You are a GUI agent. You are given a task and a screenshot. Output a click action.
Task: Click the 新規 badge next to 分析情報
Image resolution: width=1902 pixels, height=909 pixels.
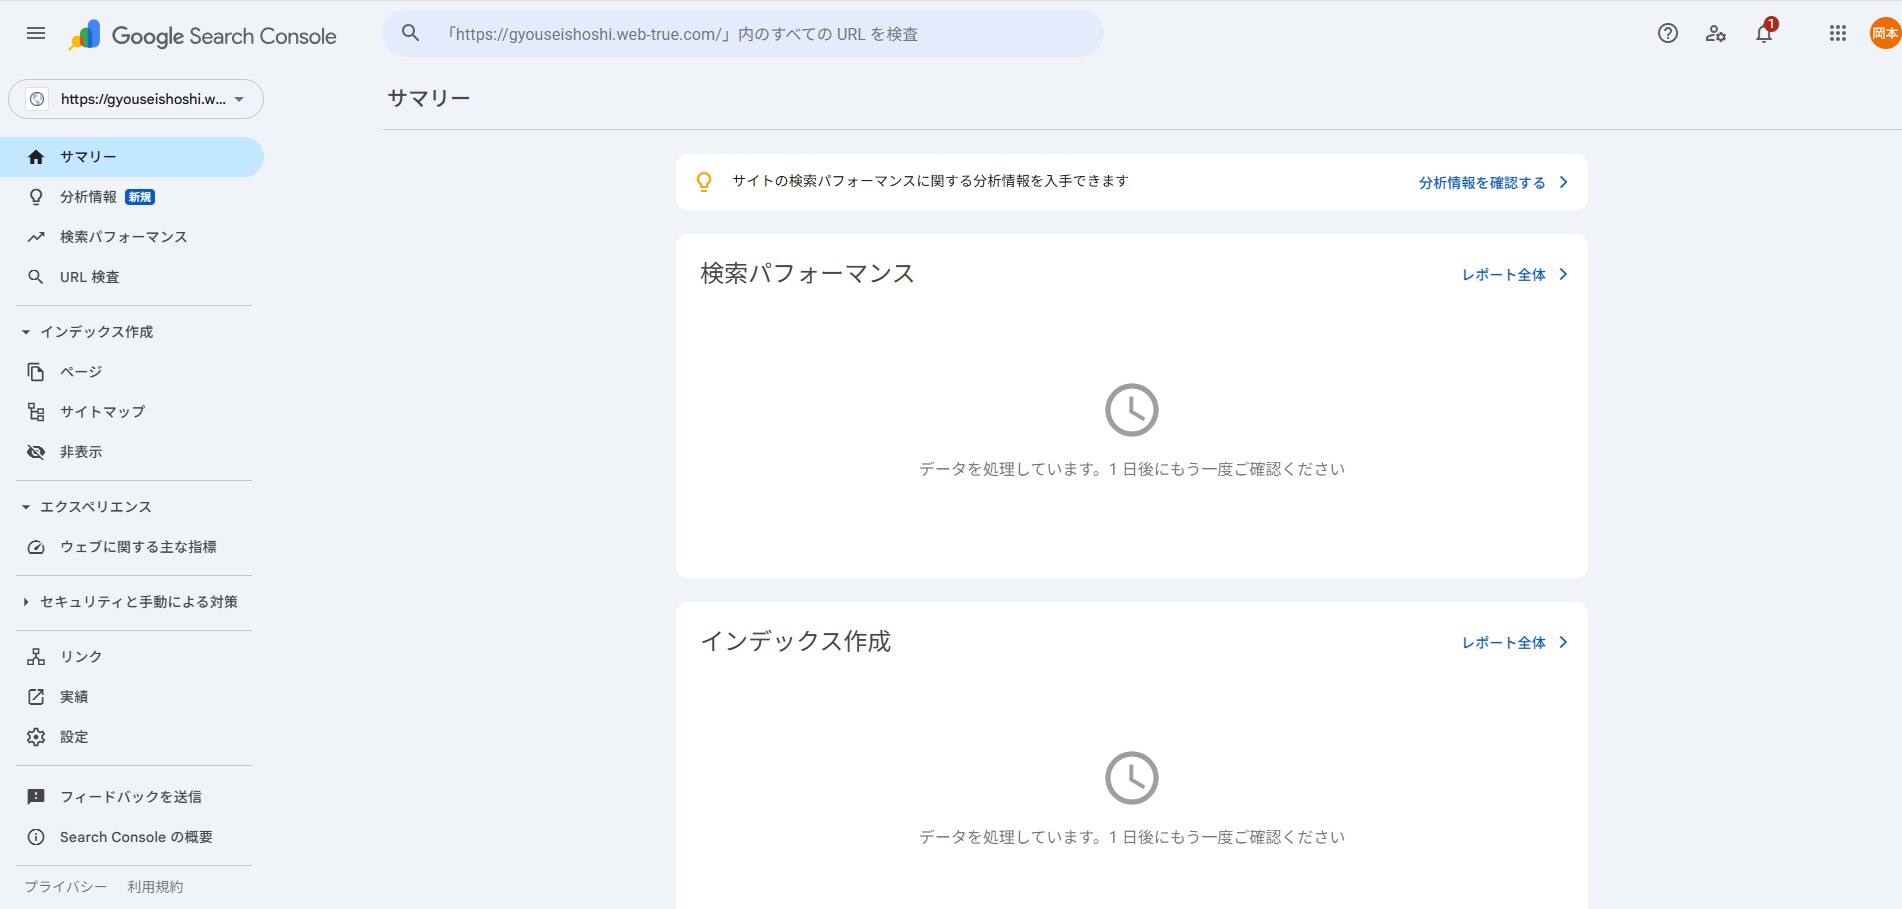click(x=140, y=197)
